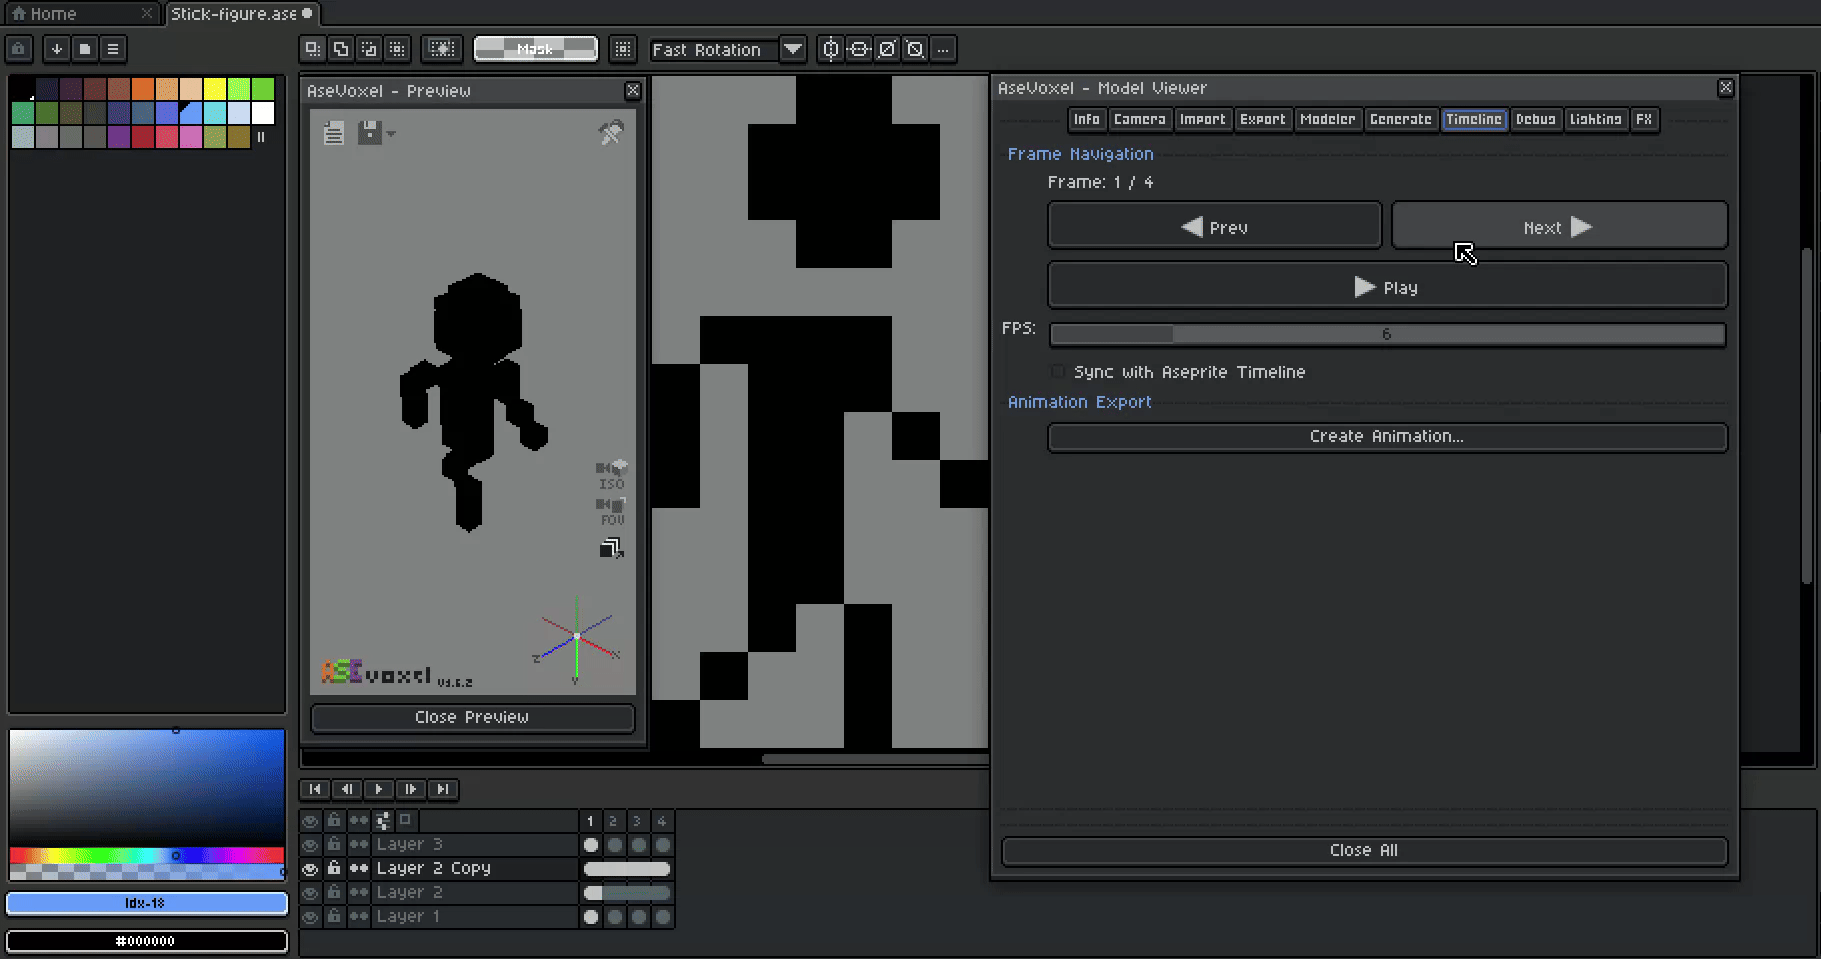Screen dimensions: 1821x959
Task: Toggle visibility of Layer 3
Action: pos(311,845)
